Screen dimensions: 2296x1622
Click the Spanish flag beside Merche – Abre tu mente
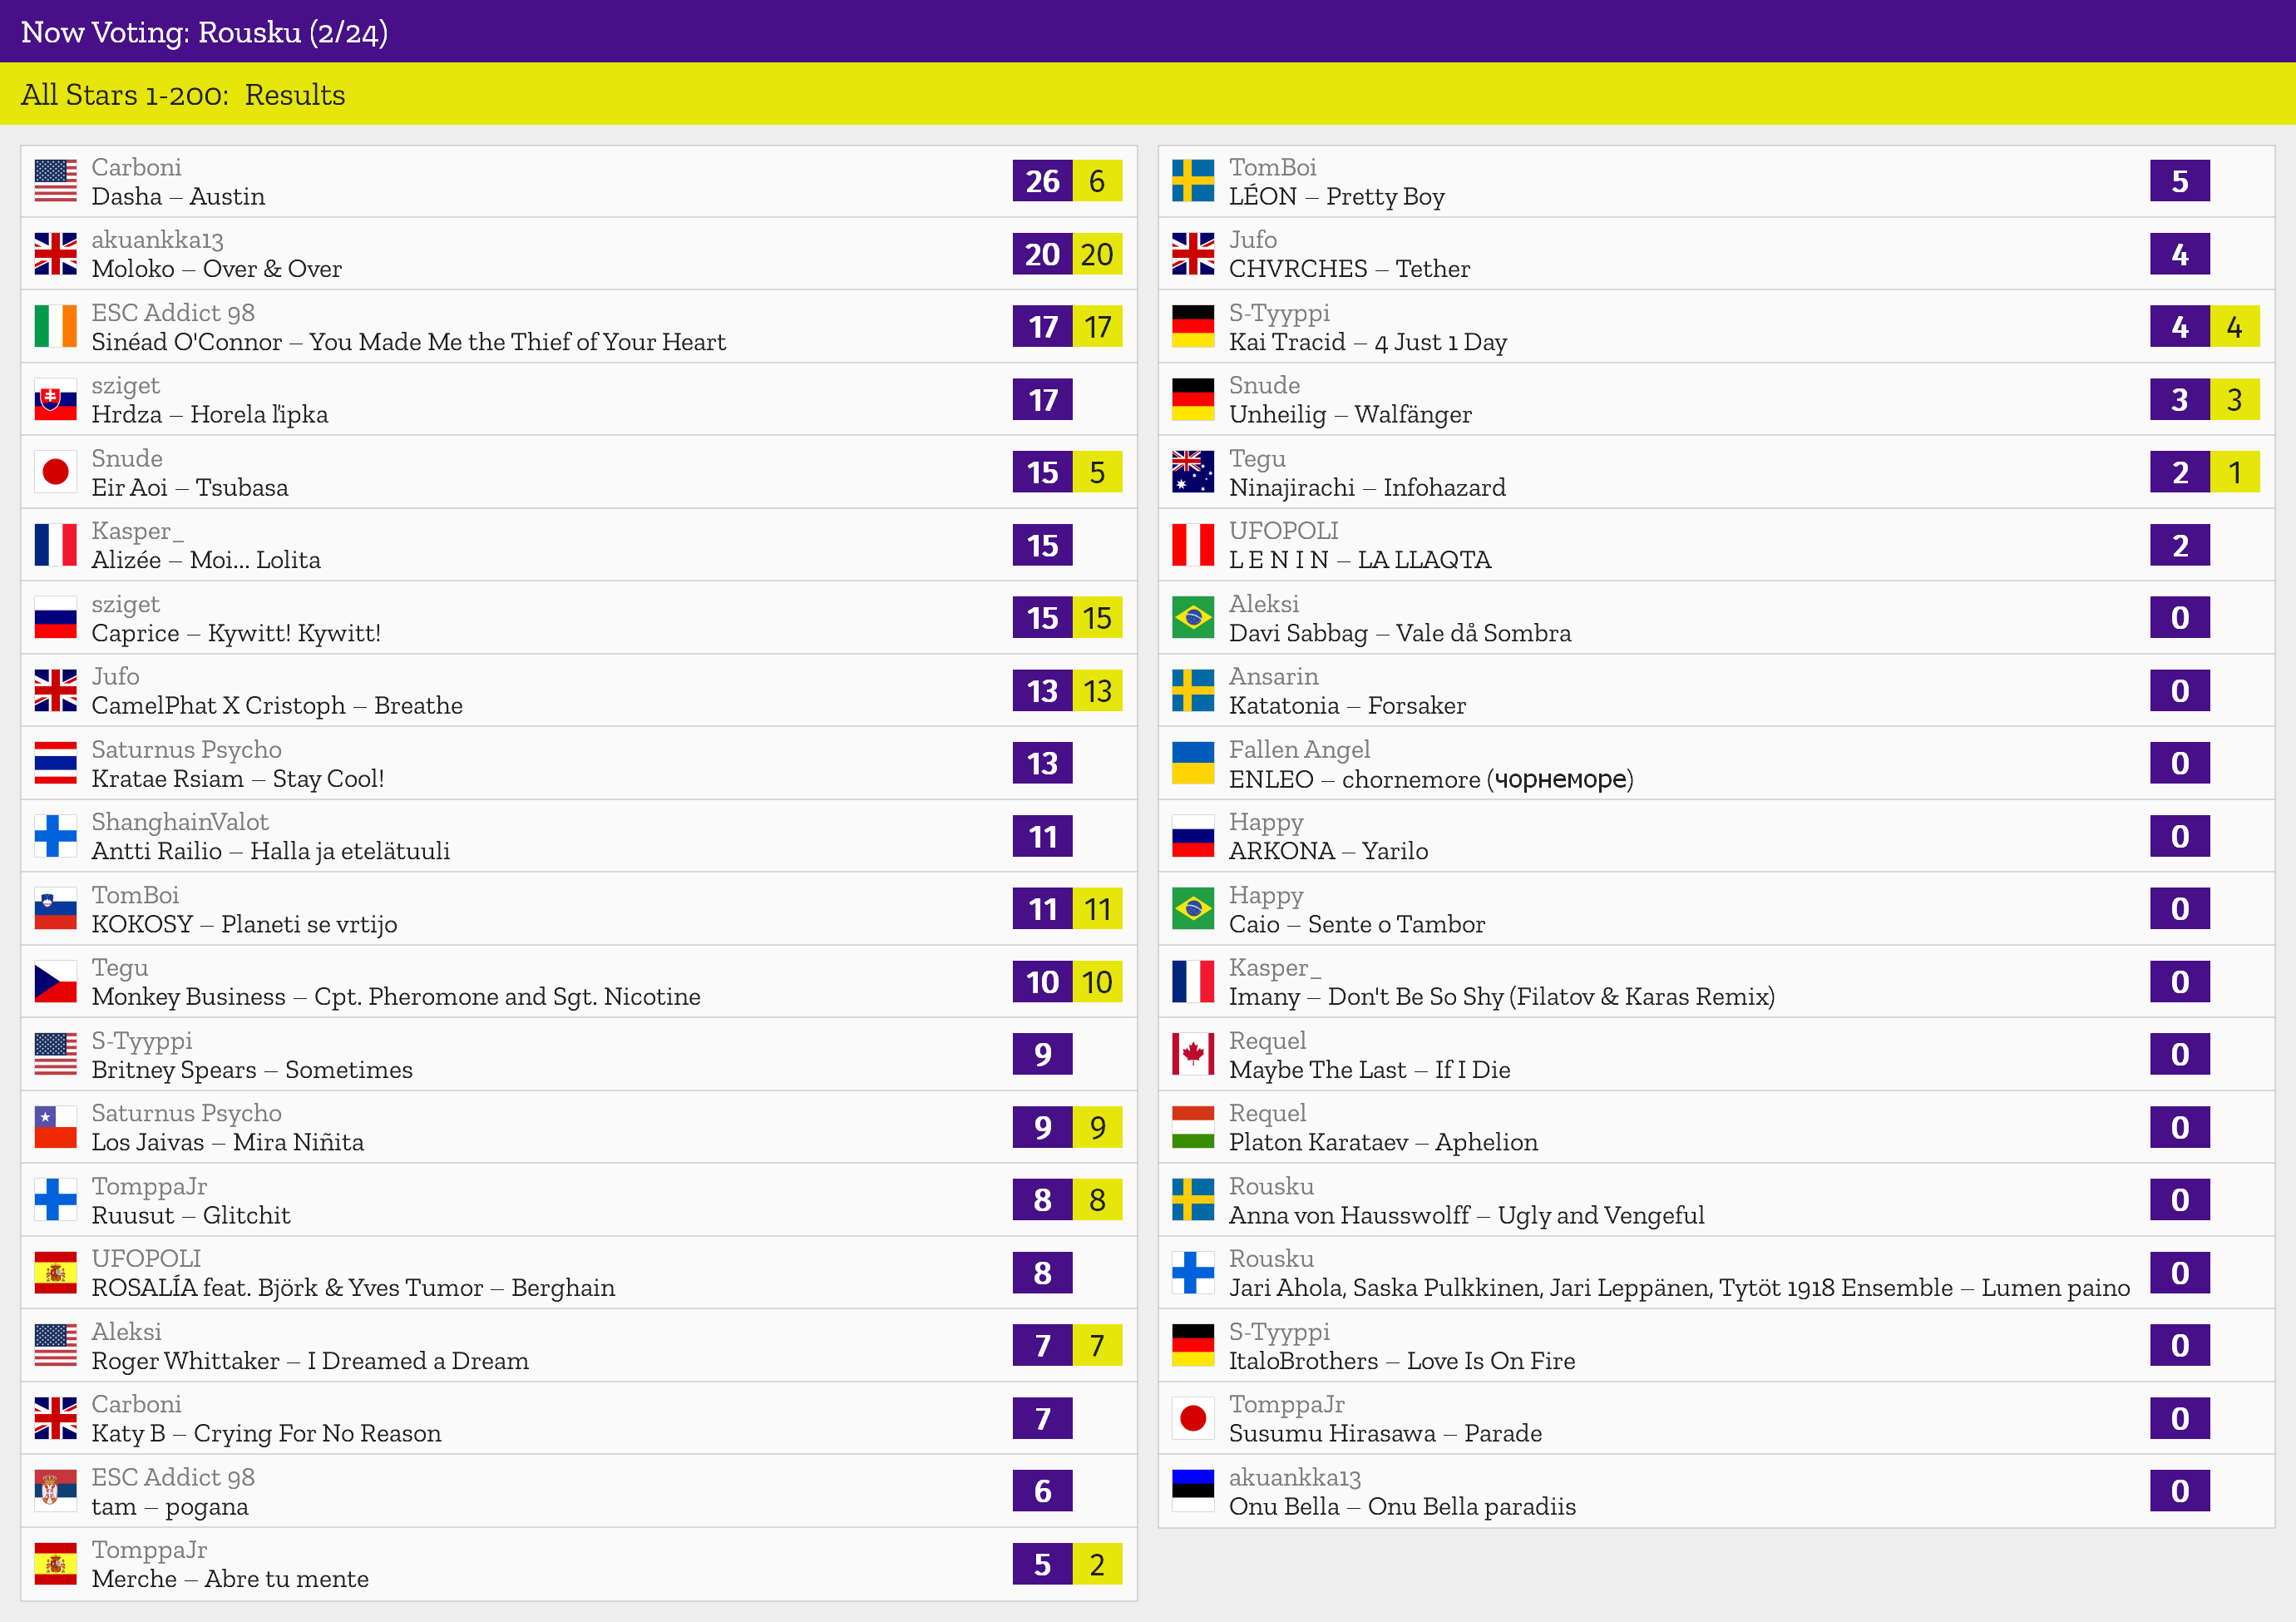coord(55,1564)
